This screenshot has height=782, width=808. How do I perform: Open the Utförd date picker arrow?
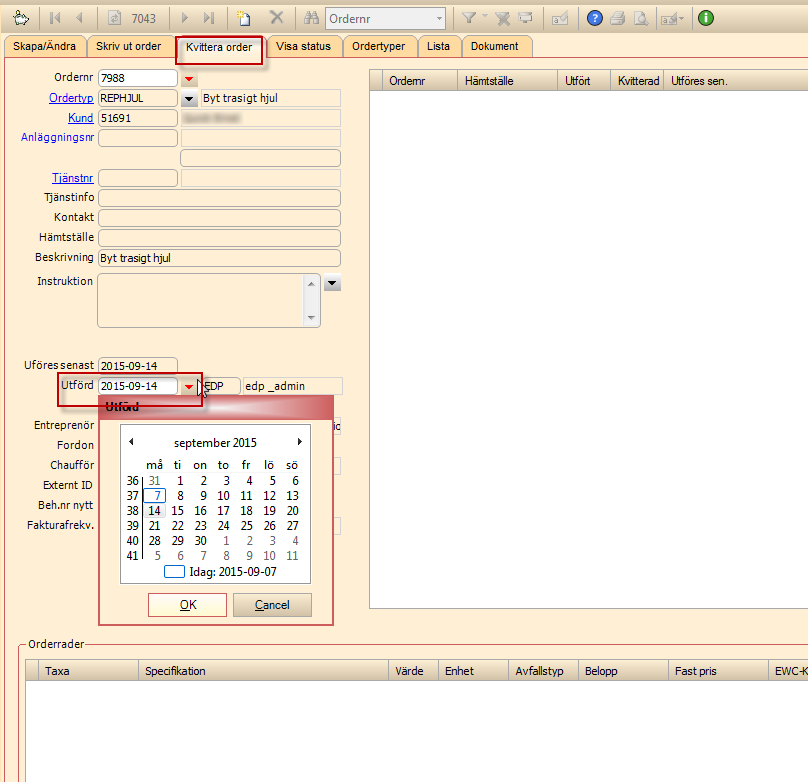[x=188, y=386]
